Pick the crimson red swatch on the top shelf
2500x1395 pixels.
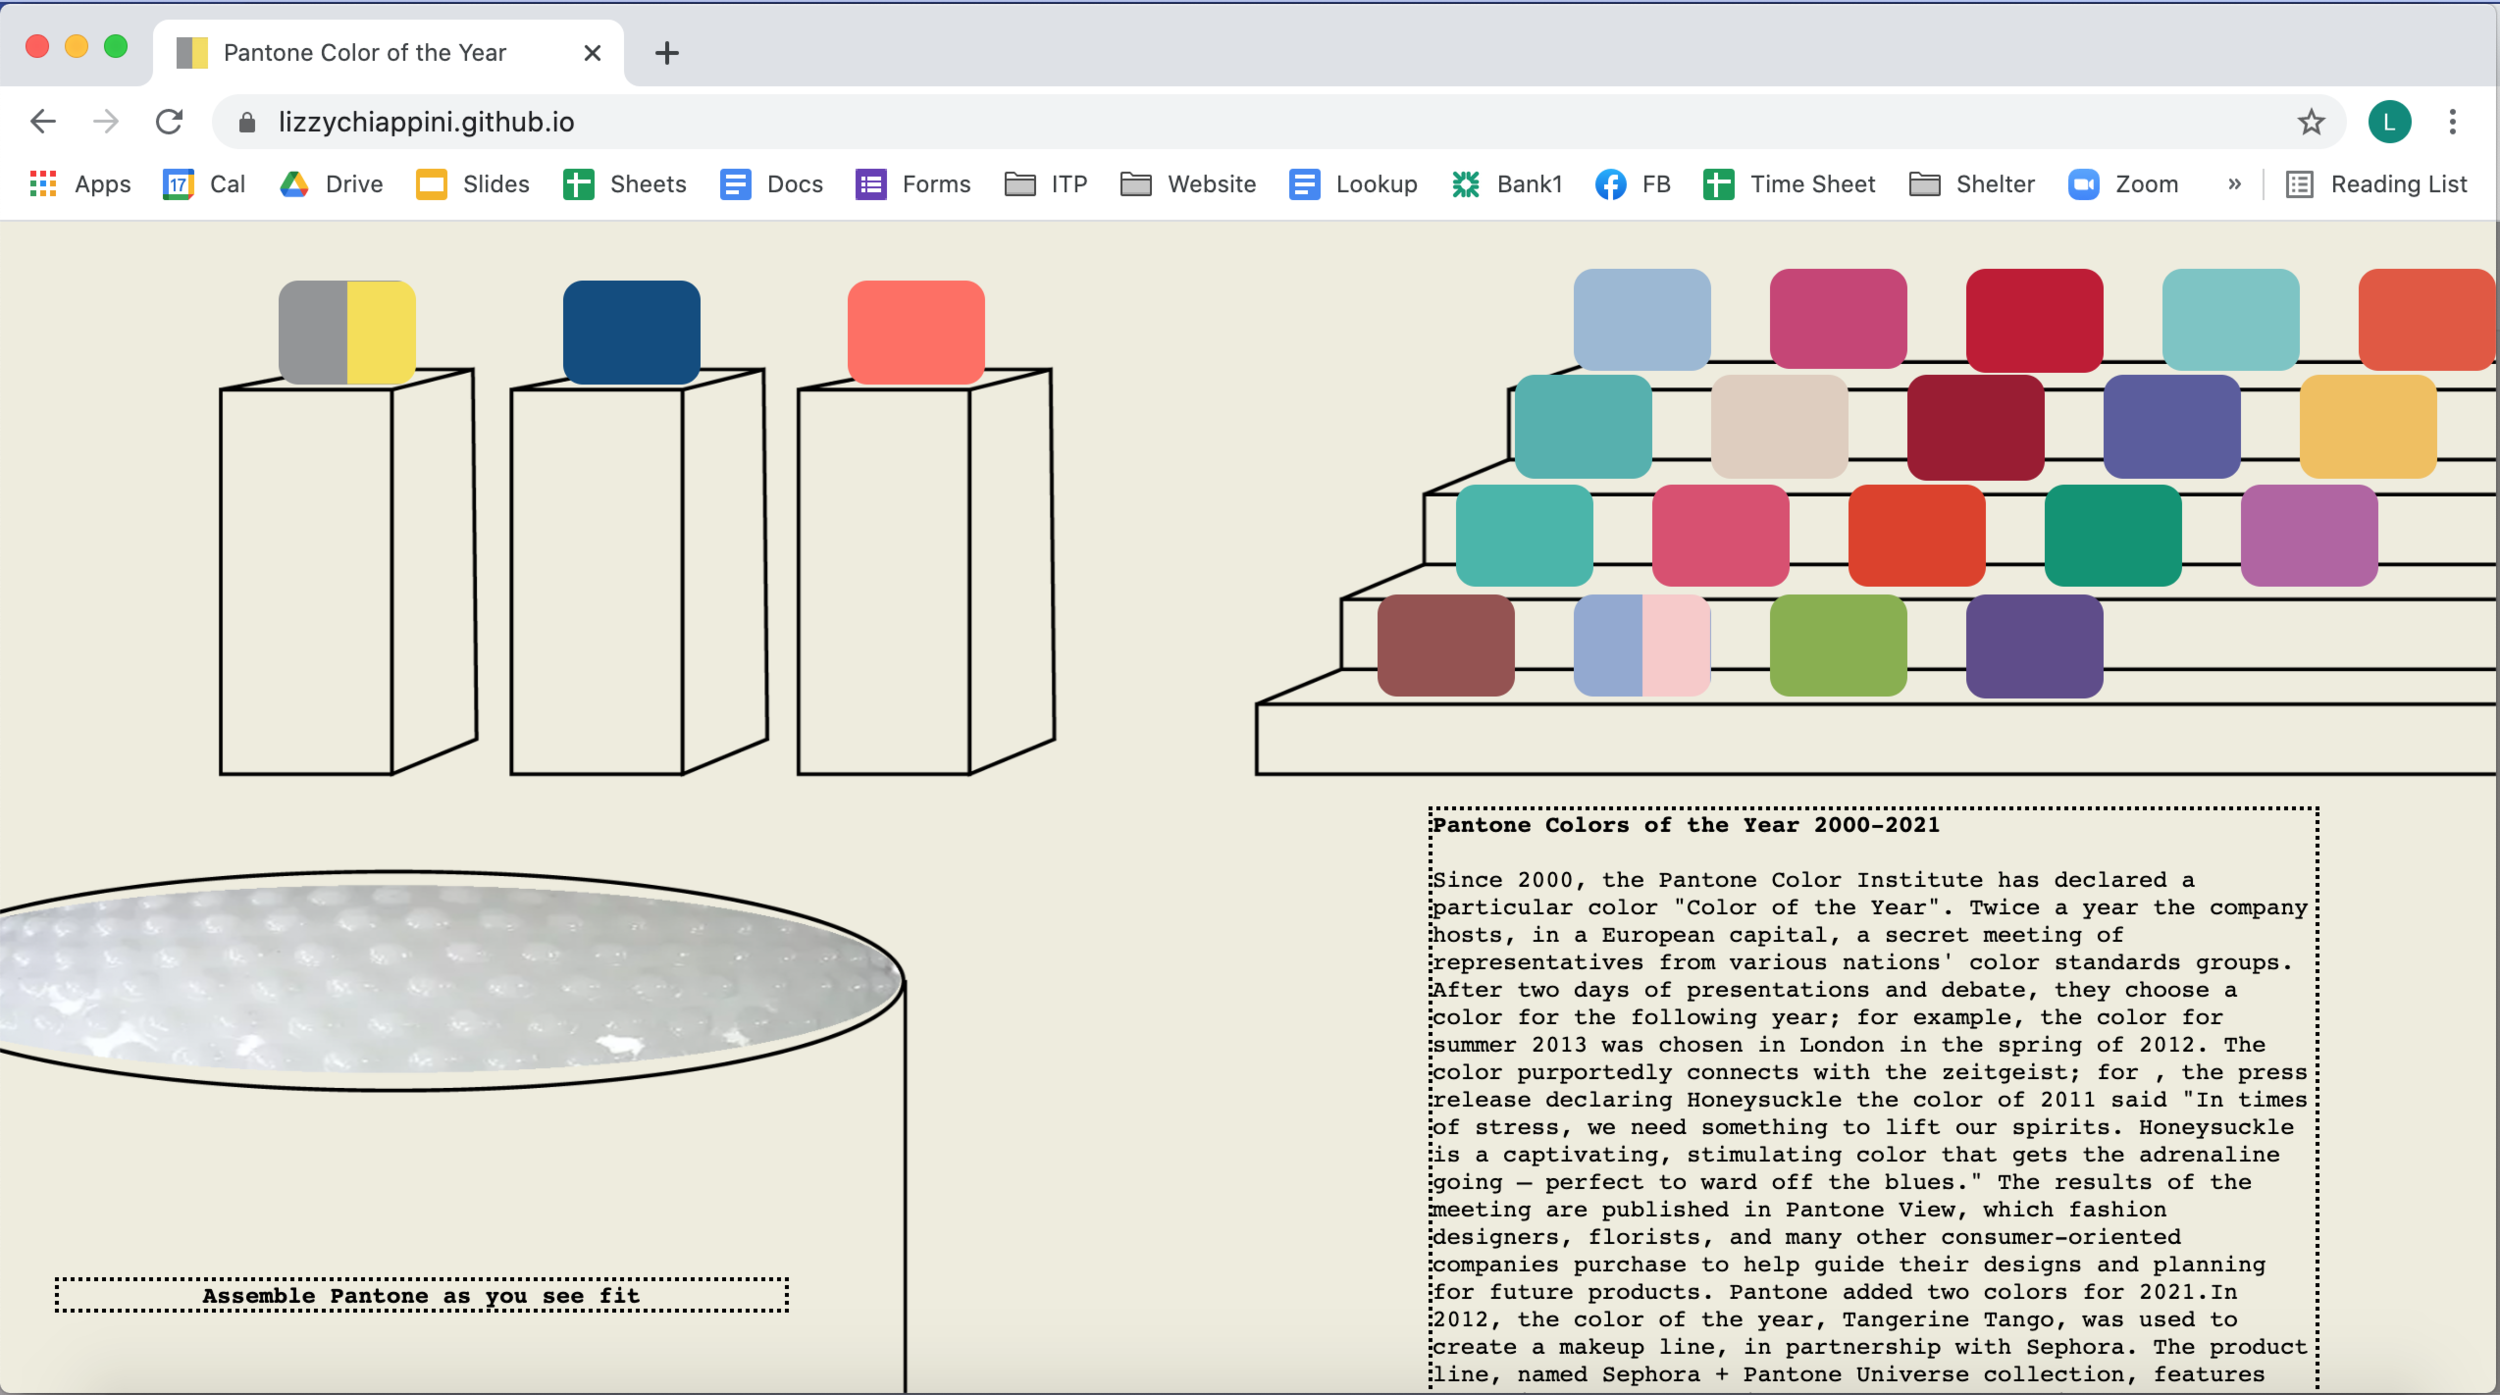[x=2034, y=319]
